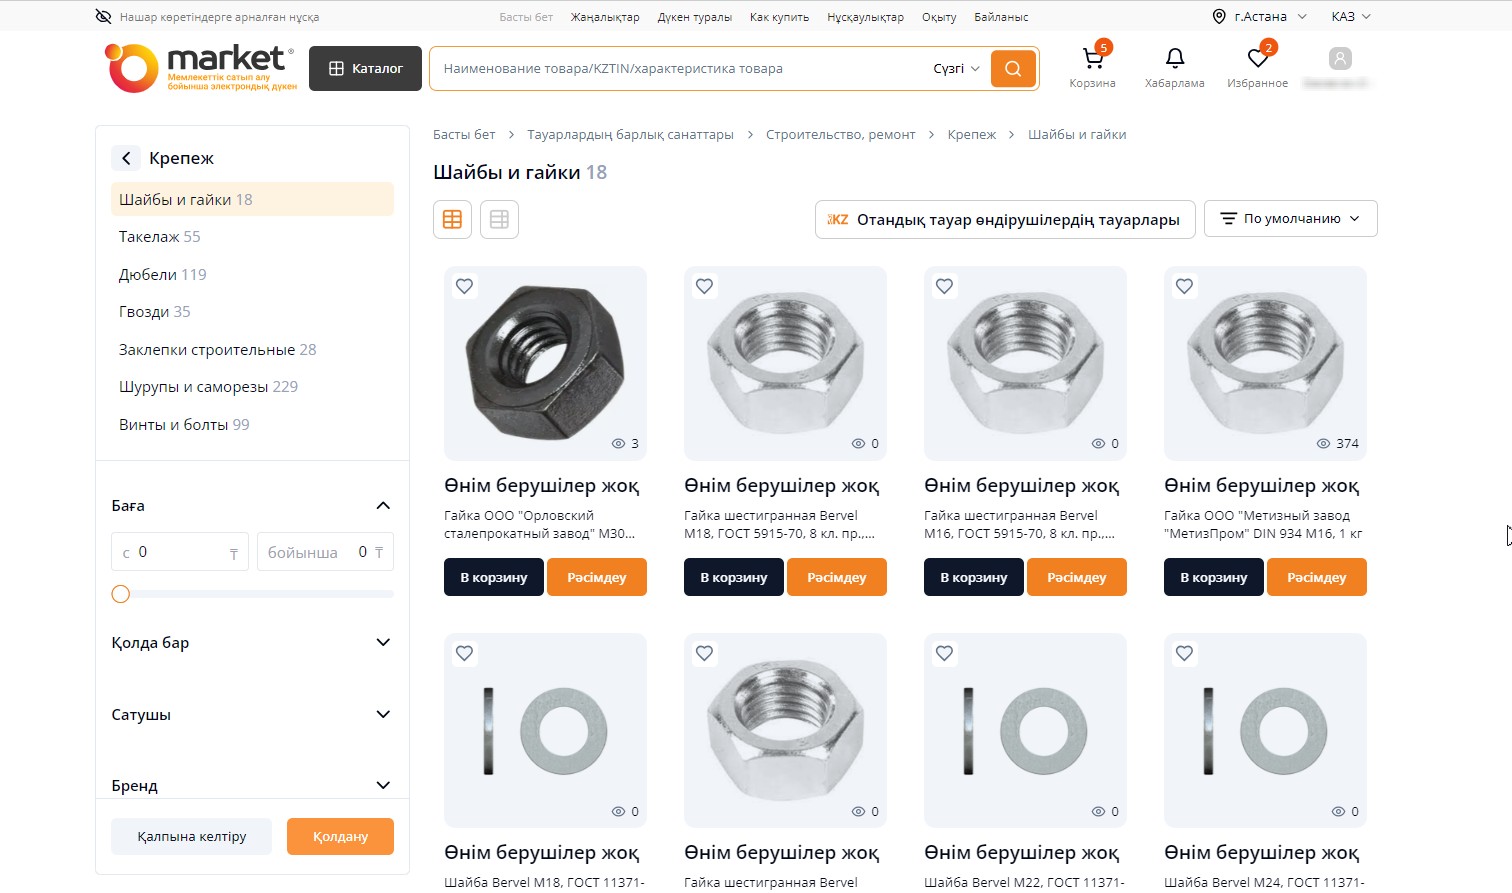Open the Жаңалықтар menu item
The image size is (1512, 893).
click(x=605, y=17)
